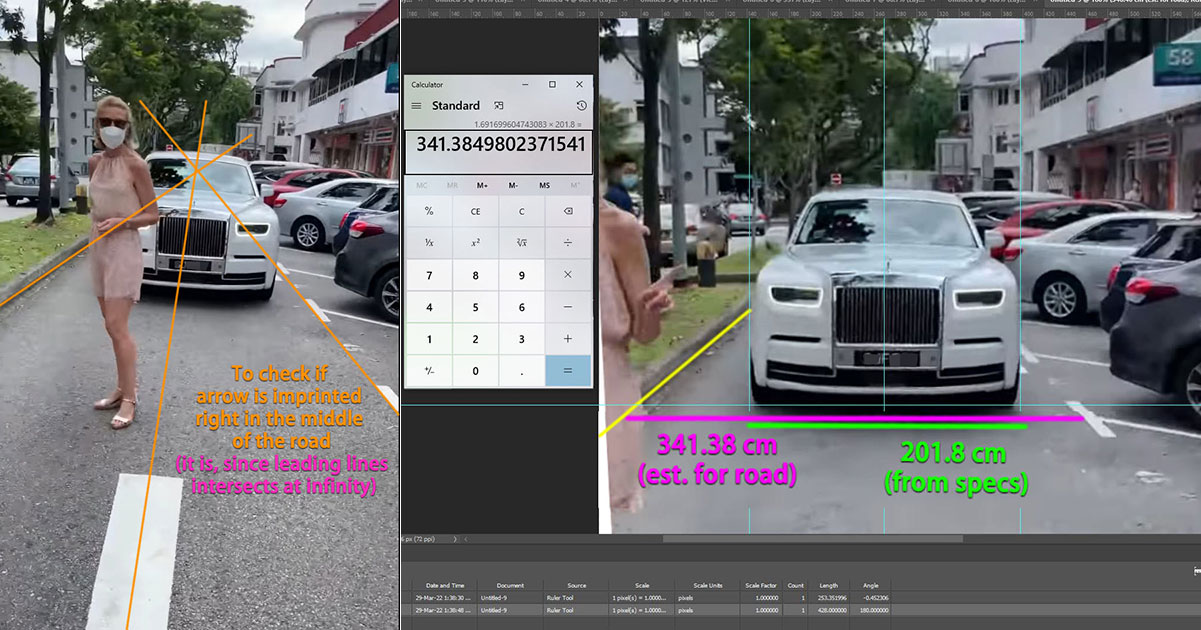Click the Scale Units column header
Screen dimensions: 1201x630
[709, 585]
